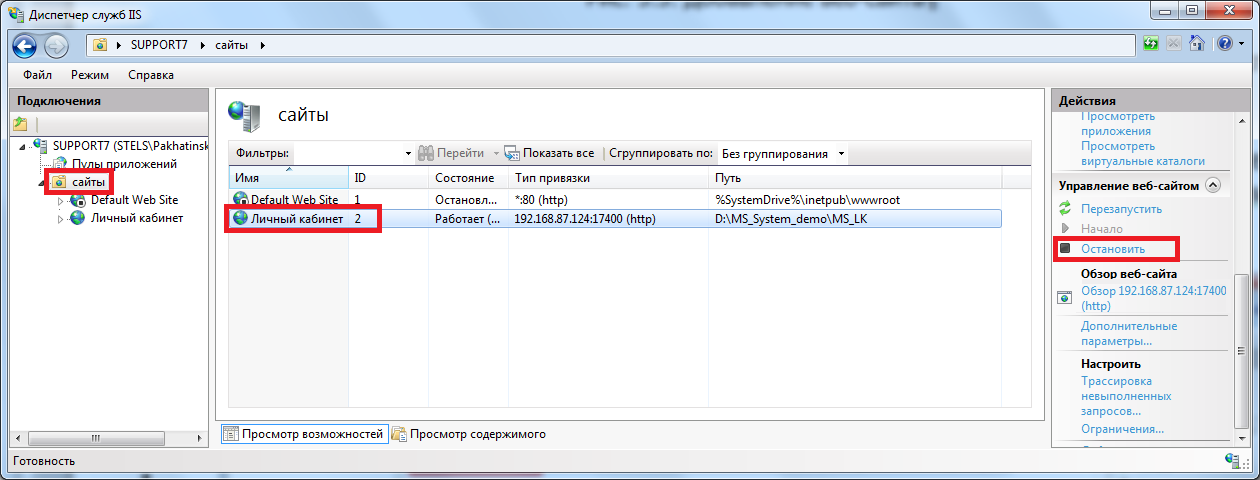Click the stop loading icon in the address bar
Viewport: 1260px width, 480px height.
coord(1174,44)
